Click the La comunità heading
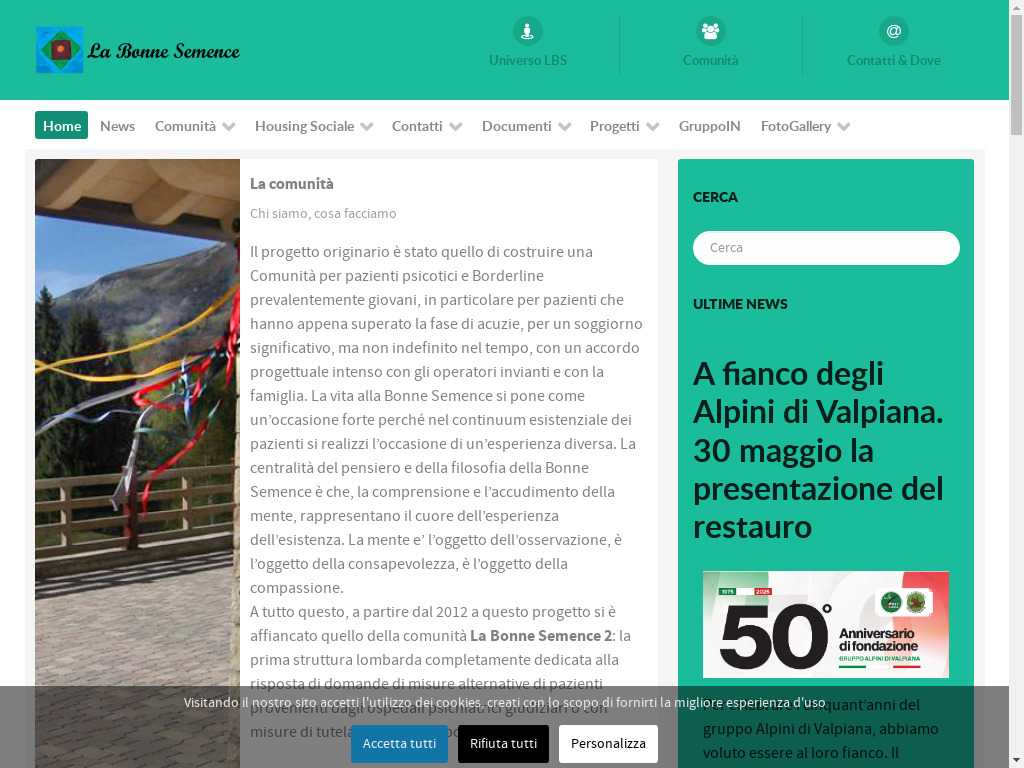The image size is (1024, 768). [291, 184]
